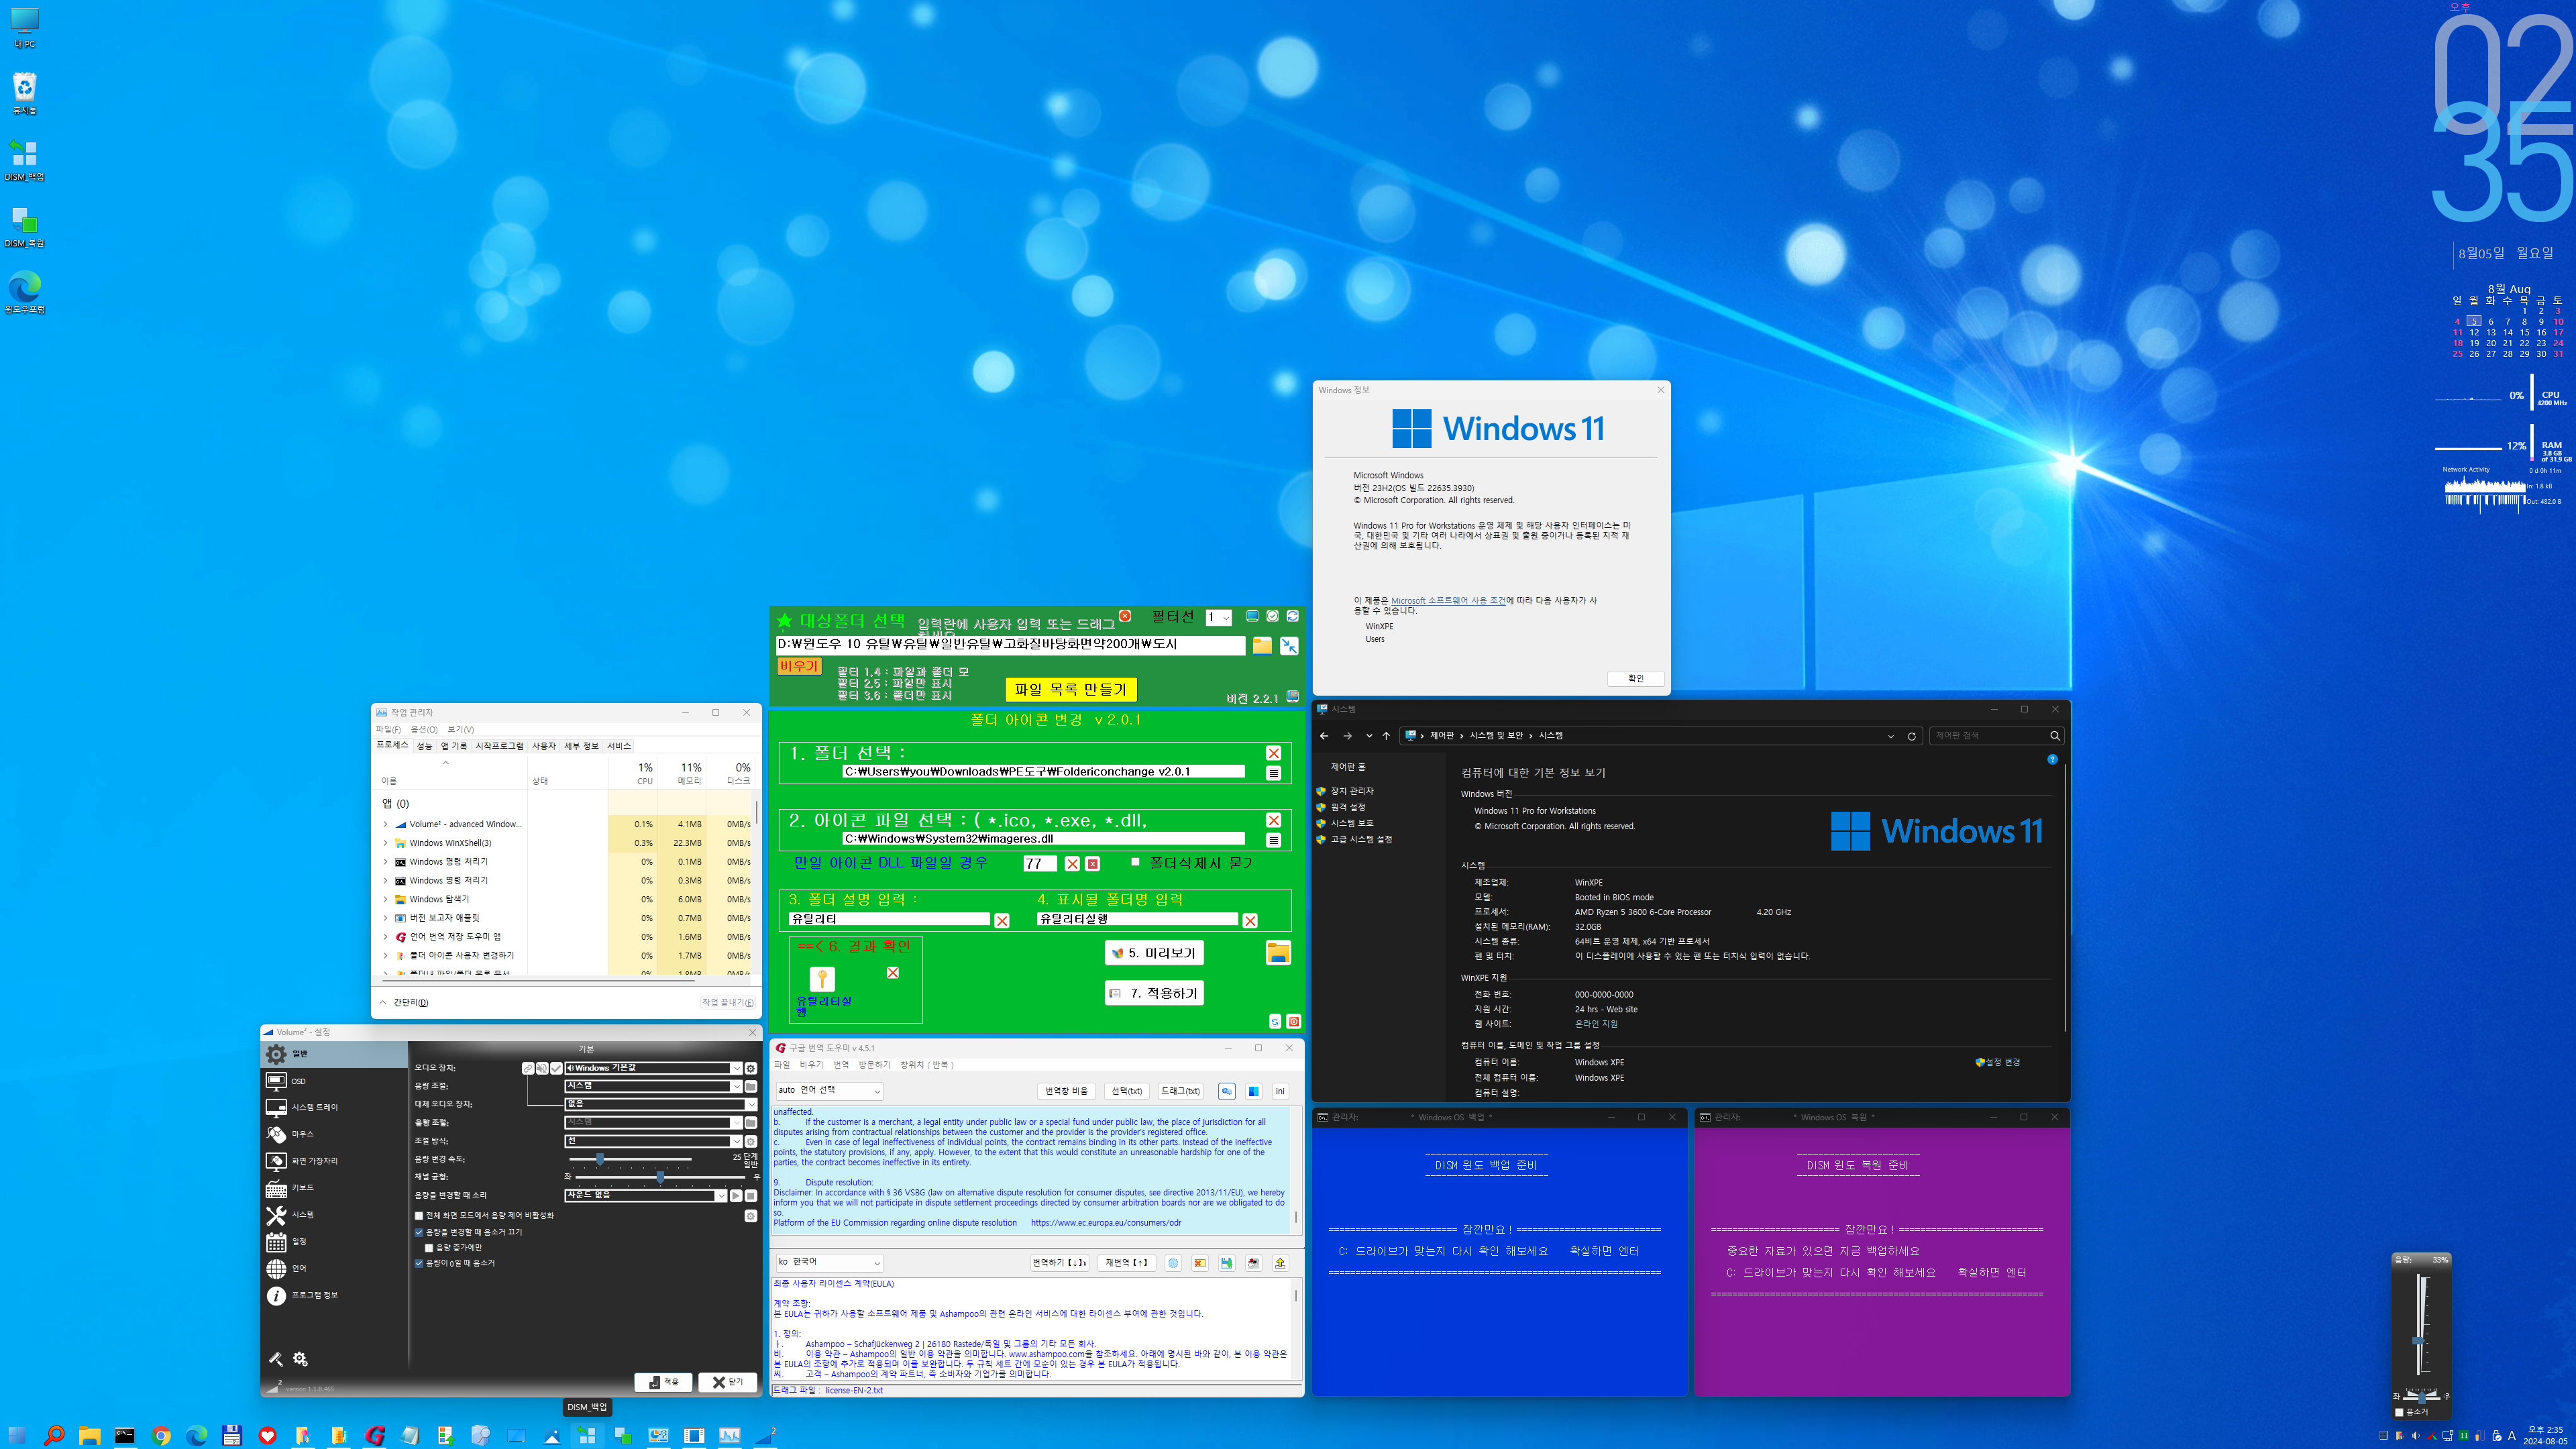Open 장치 관리자 link in System window

[1351, 791]
